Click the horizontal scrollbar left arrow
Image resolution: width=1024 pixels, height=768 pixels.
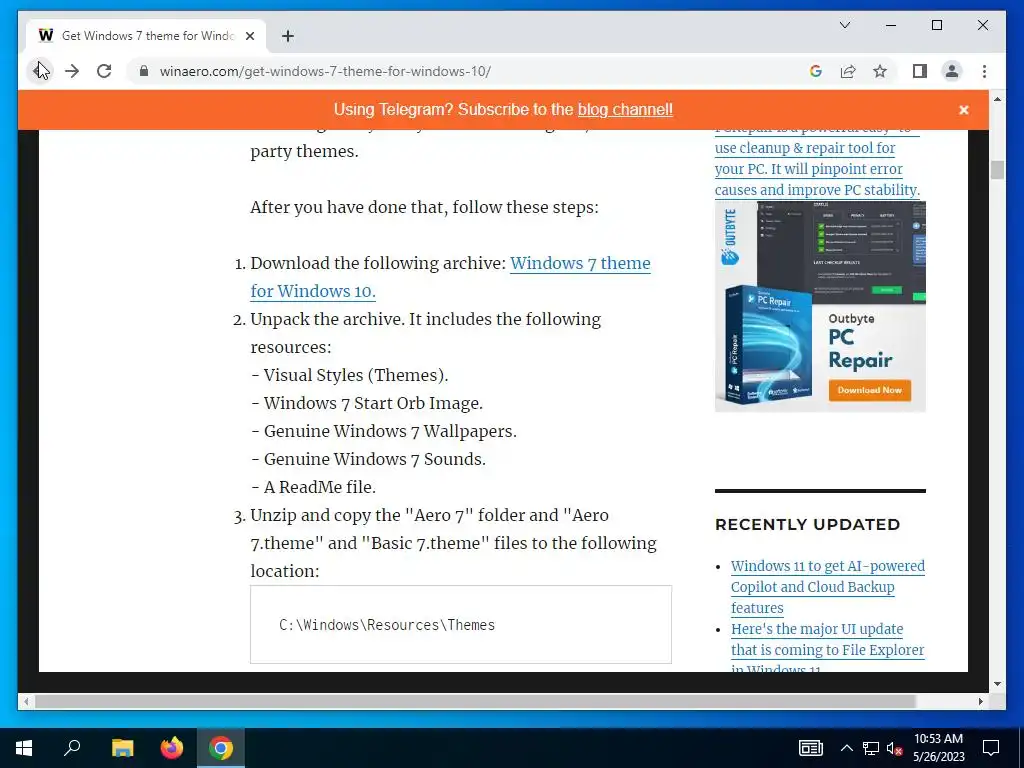(26, 701)
